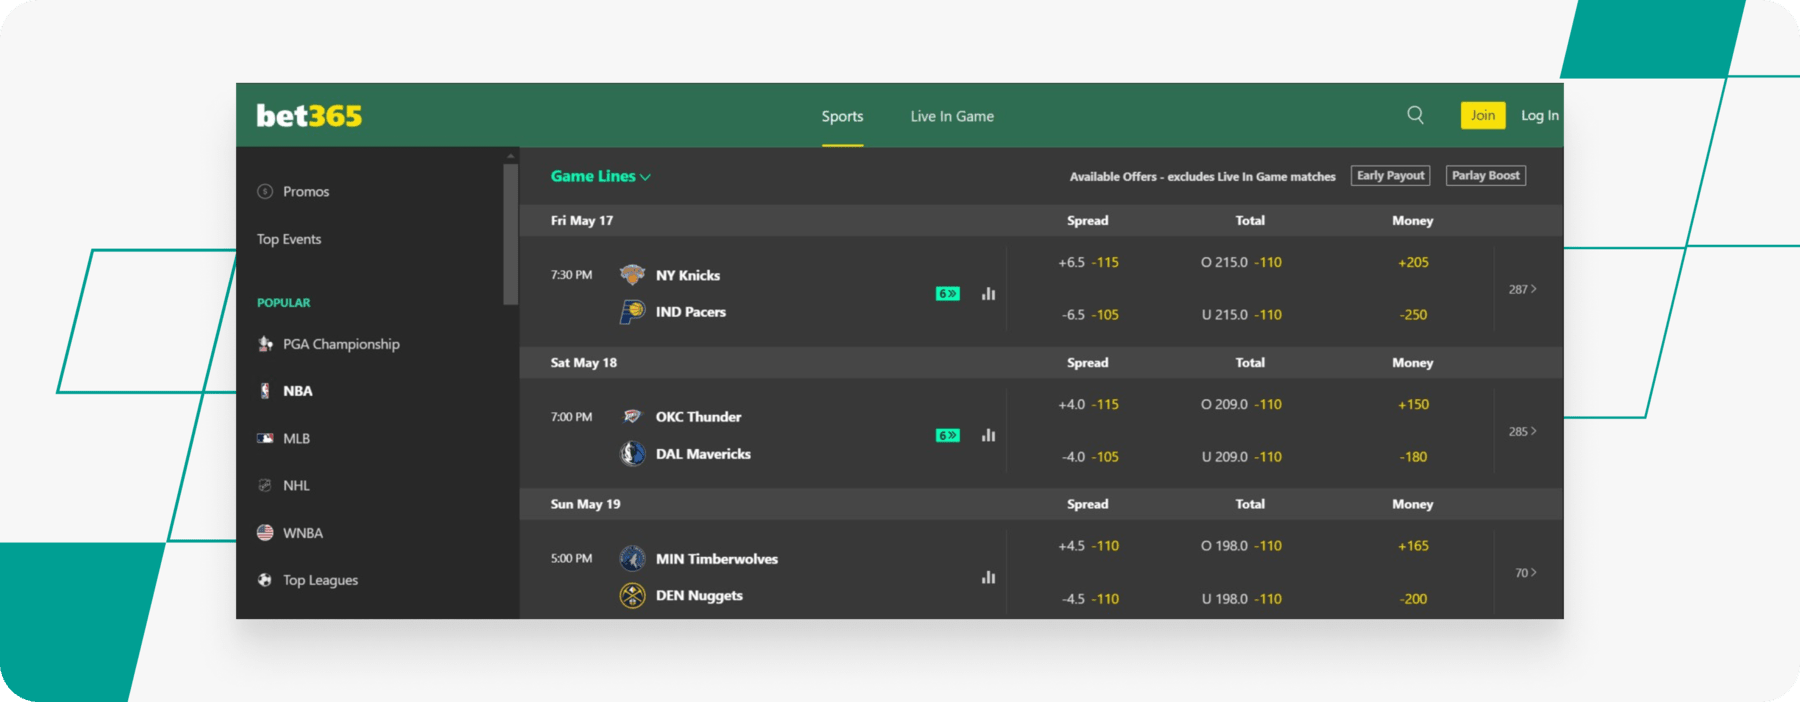Click the yellow Join button
1800x702 pixels.
pos(1483,115)
